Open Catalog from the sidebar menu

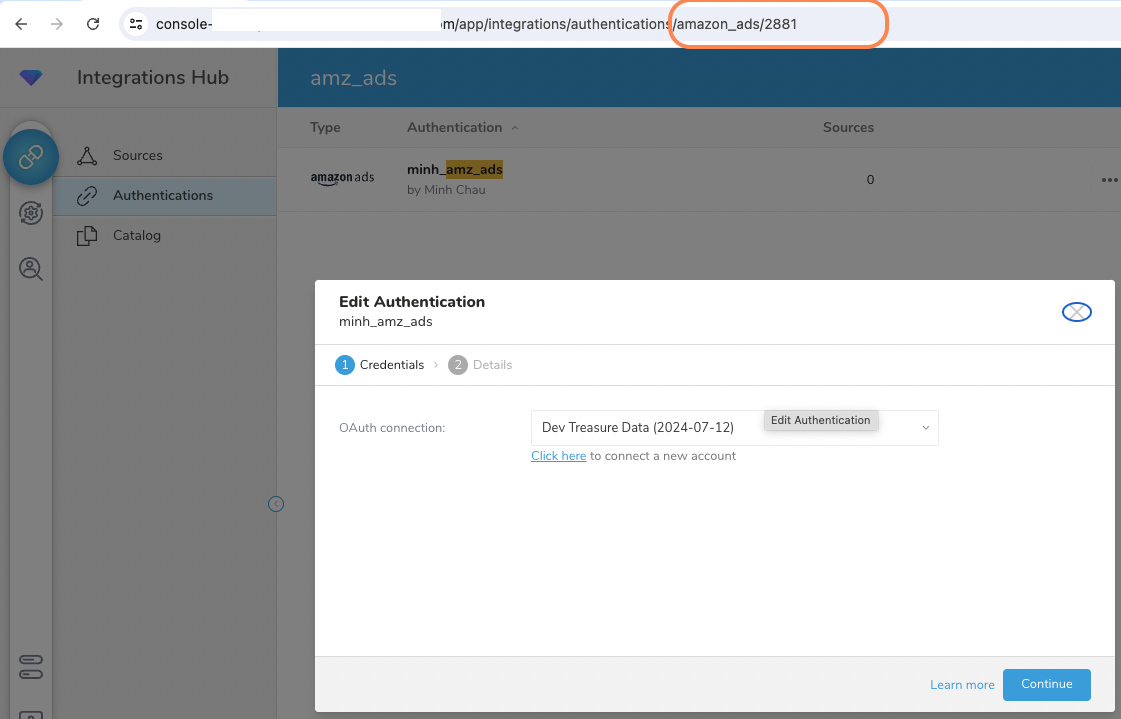tap(137, 236)
